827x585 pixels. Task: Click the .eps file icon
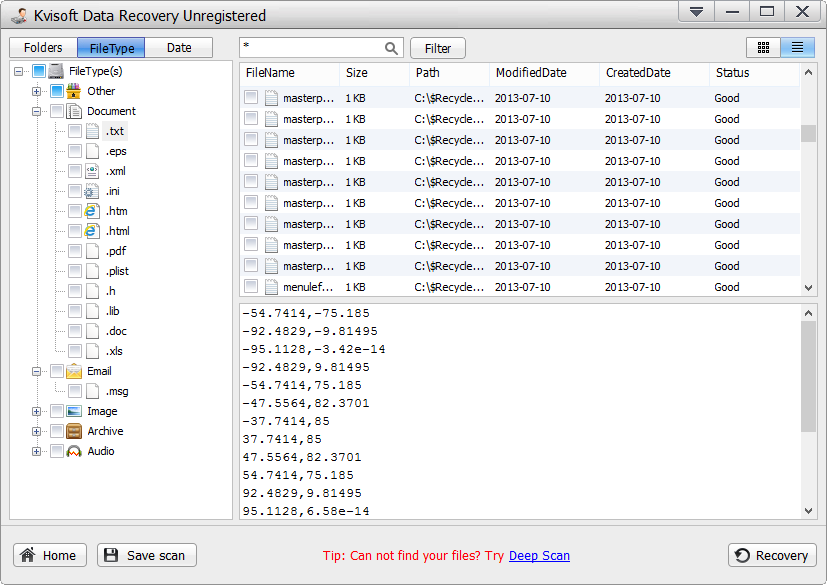pos(92,151)
